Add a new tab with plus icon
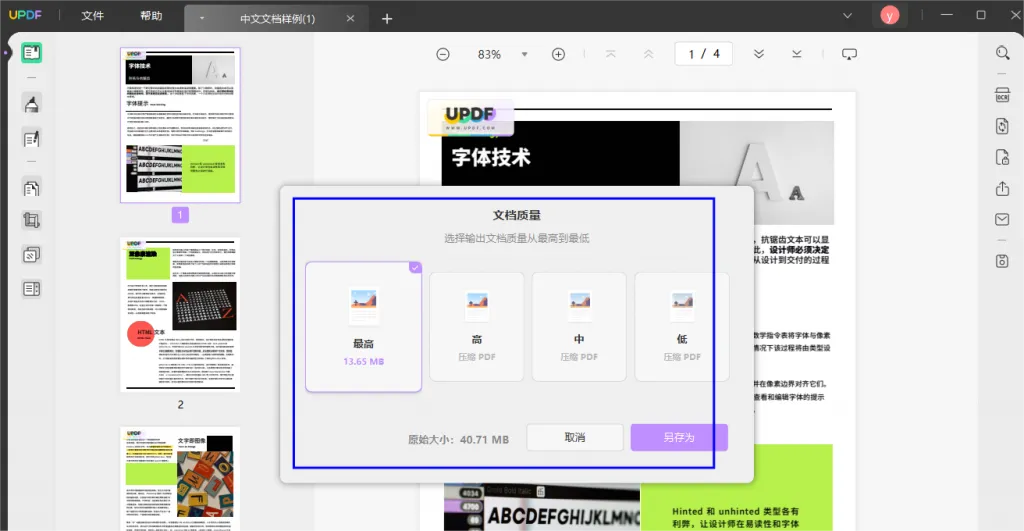The image size is (1024, 531). [387, 18]
